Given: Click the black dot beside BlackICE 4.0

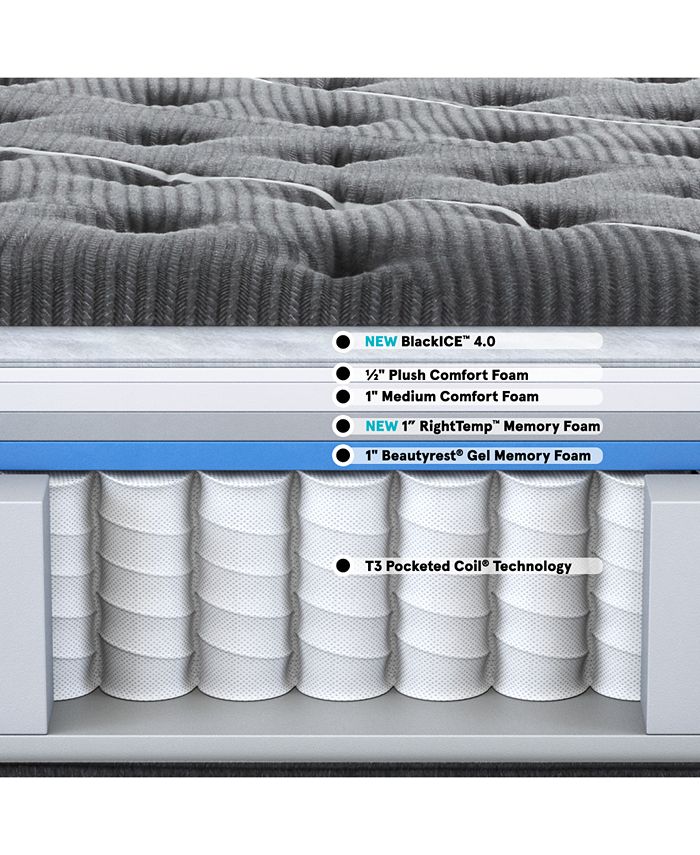Looking at the screenshot, I should [343, 341].
